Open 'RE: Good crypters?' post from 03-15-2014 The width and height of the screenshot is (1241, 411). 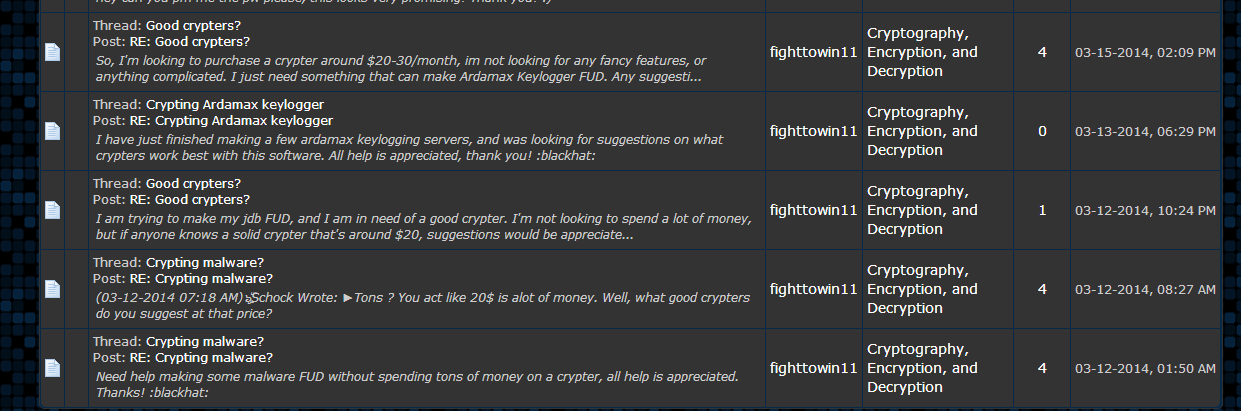point(190,41)
